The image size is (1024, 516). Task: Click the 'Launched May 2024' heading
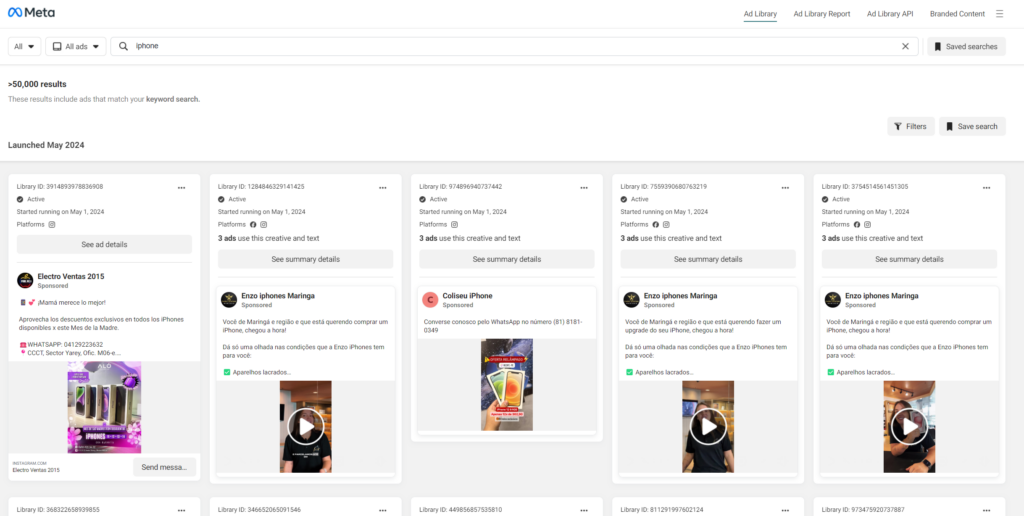click(x=46, y=145)
